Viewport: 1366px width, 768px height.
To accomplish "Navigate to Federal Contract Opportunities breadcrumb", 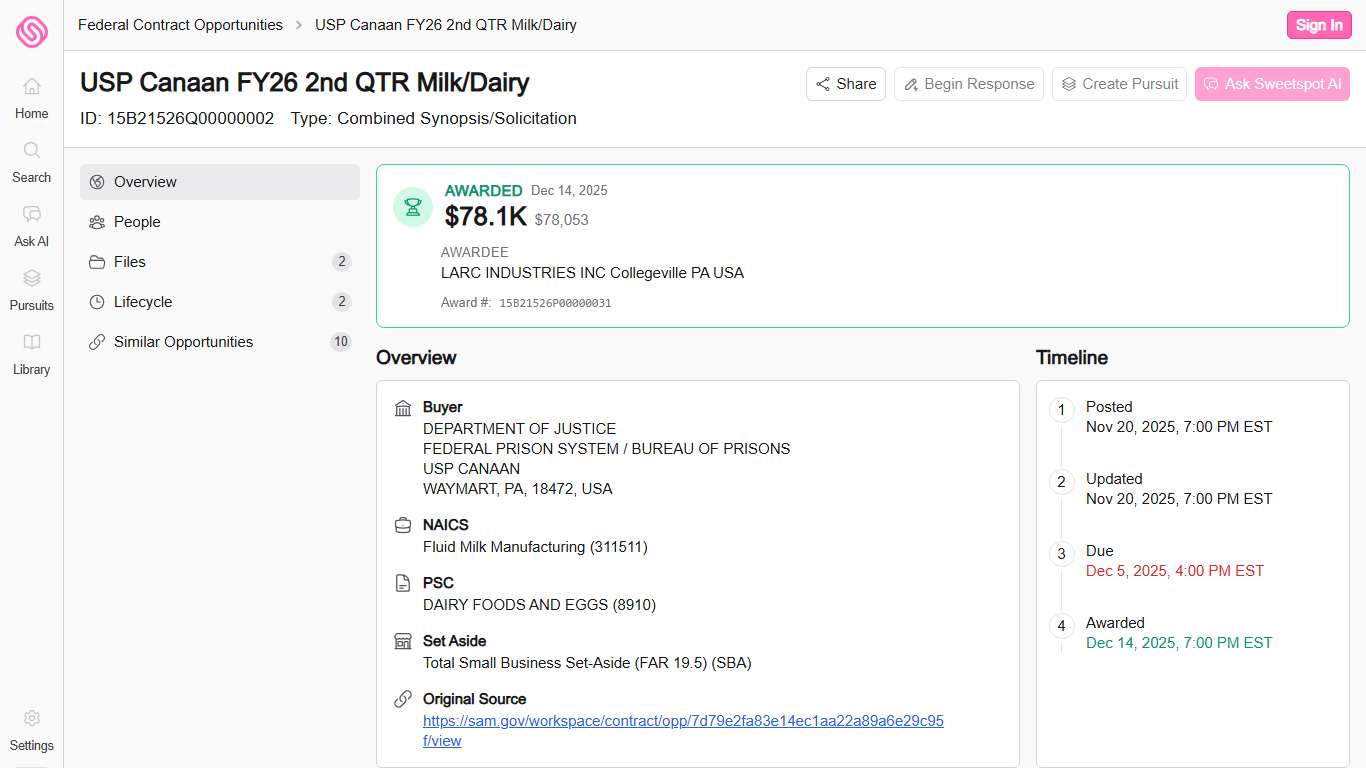I will 180,25.
